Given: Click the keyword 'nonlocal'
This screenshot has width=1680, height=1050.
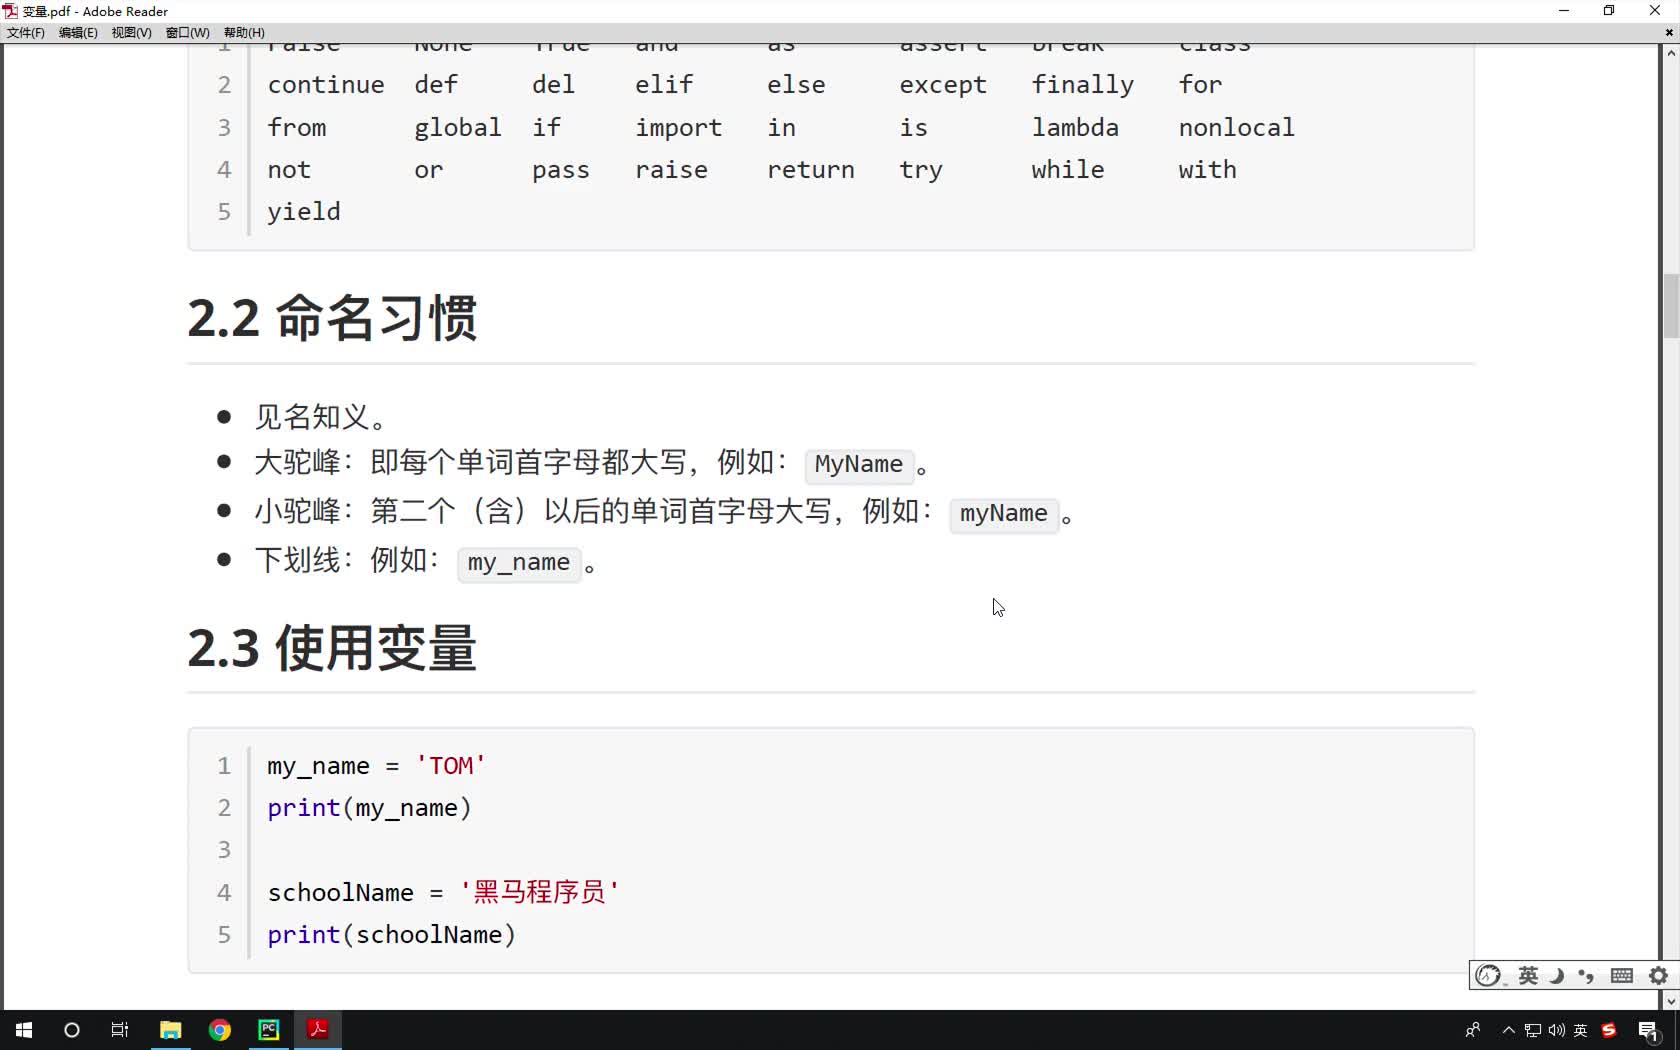Looking at the screenshot, I should click(1236, 127).
